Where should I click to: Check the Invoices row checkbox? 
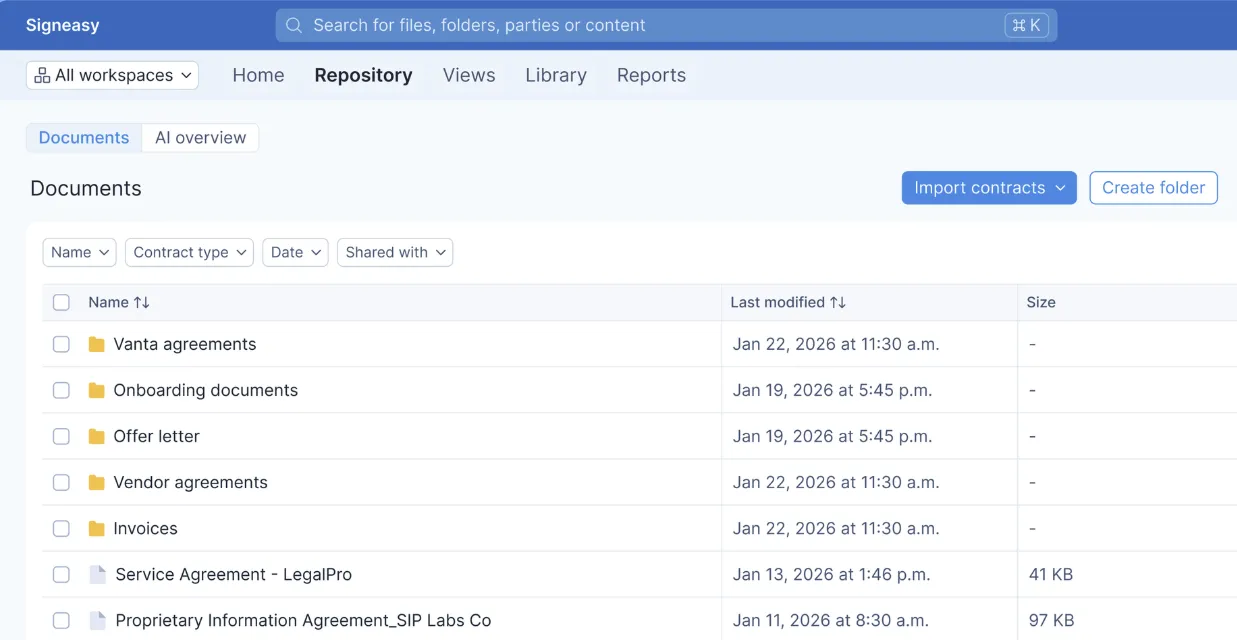[x=61, y=528]
